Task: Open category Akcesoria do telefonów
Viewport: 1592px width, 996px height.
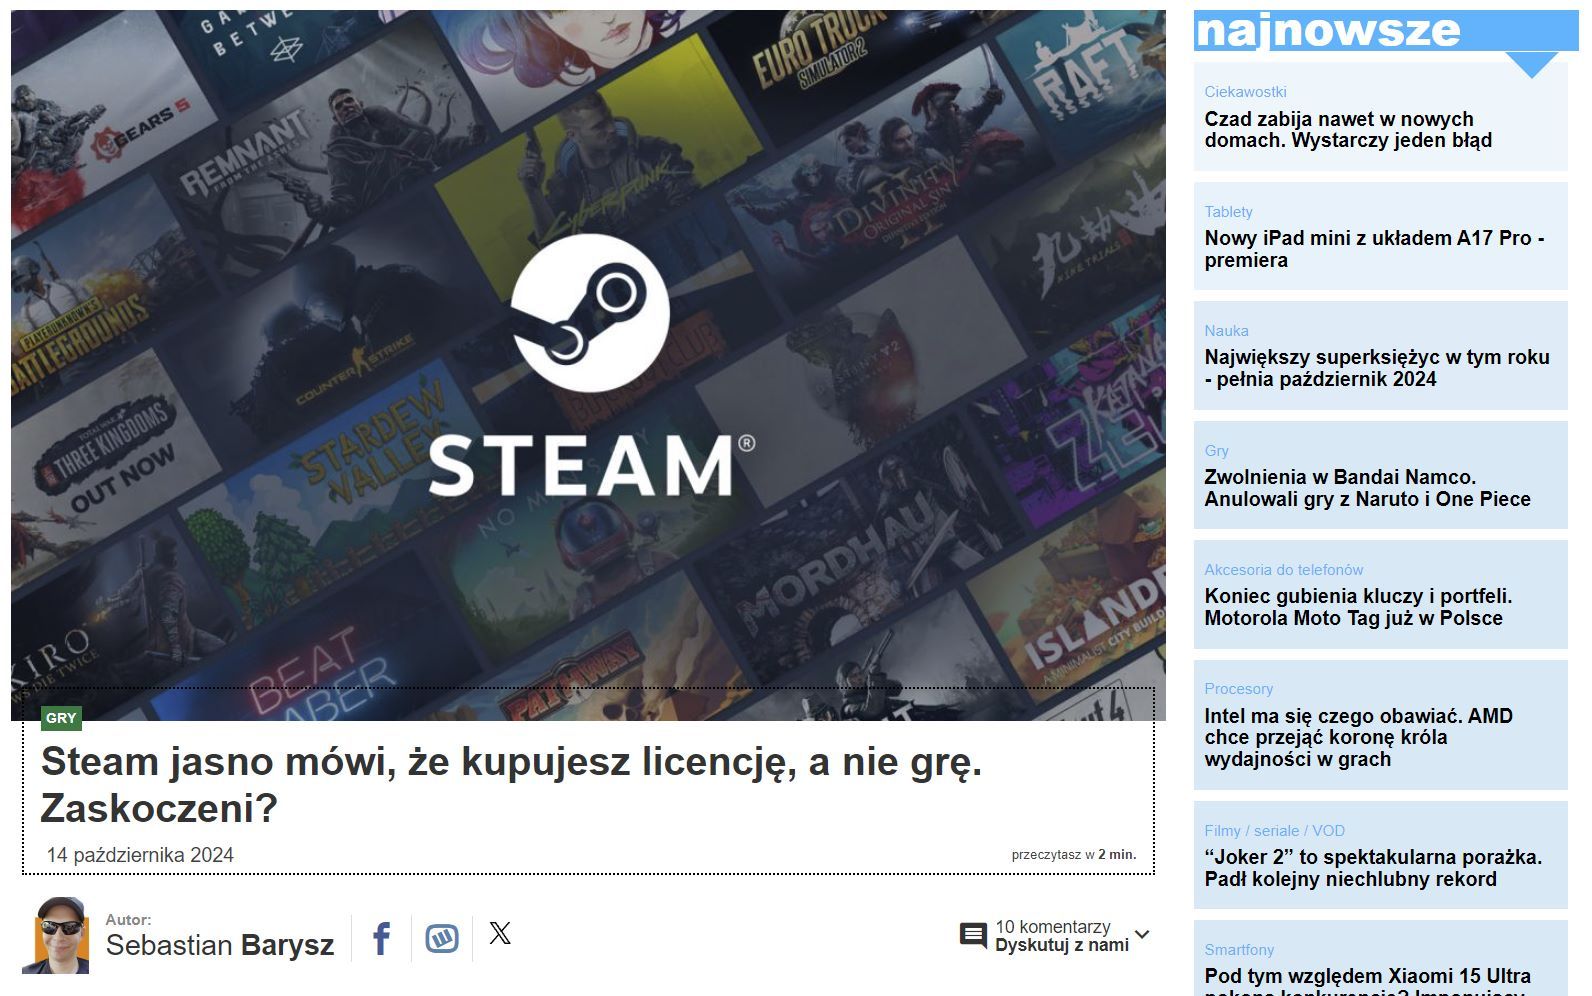Action: tap(1283, 570)
